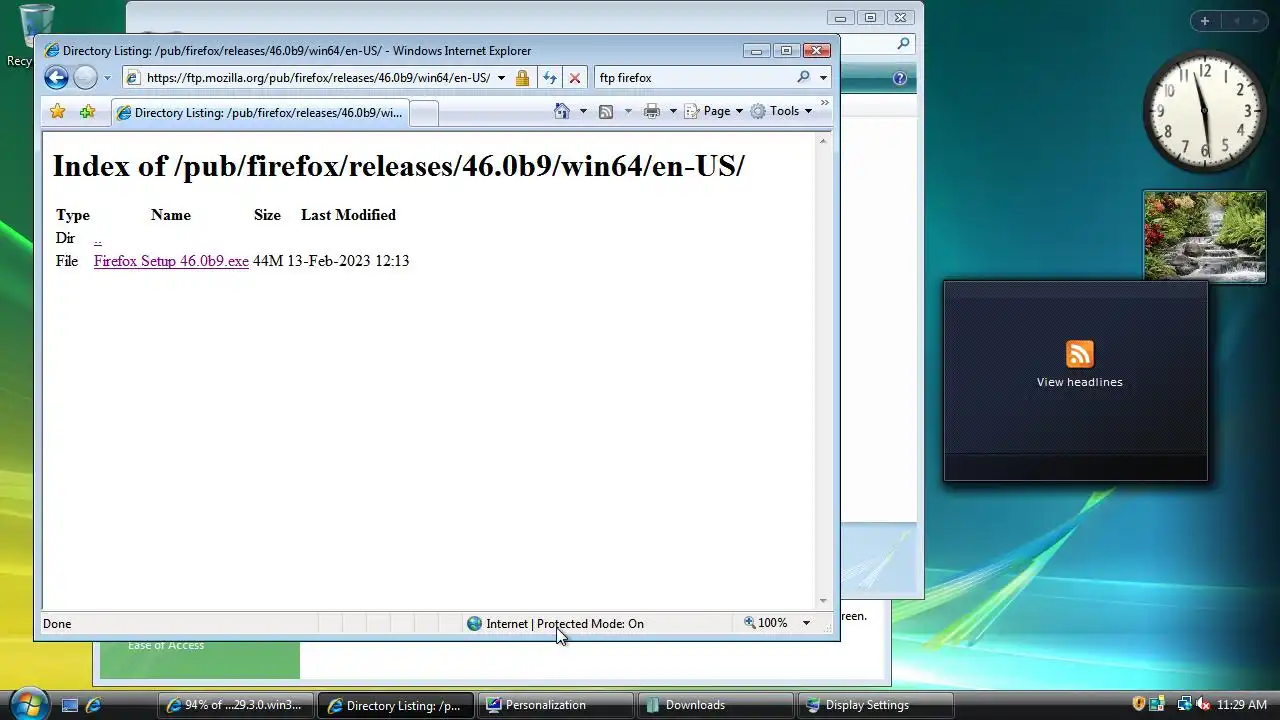This screenshot has width=1280, height=720.
Task: Click the security shield tray icon
Action: click(1139, 704)
